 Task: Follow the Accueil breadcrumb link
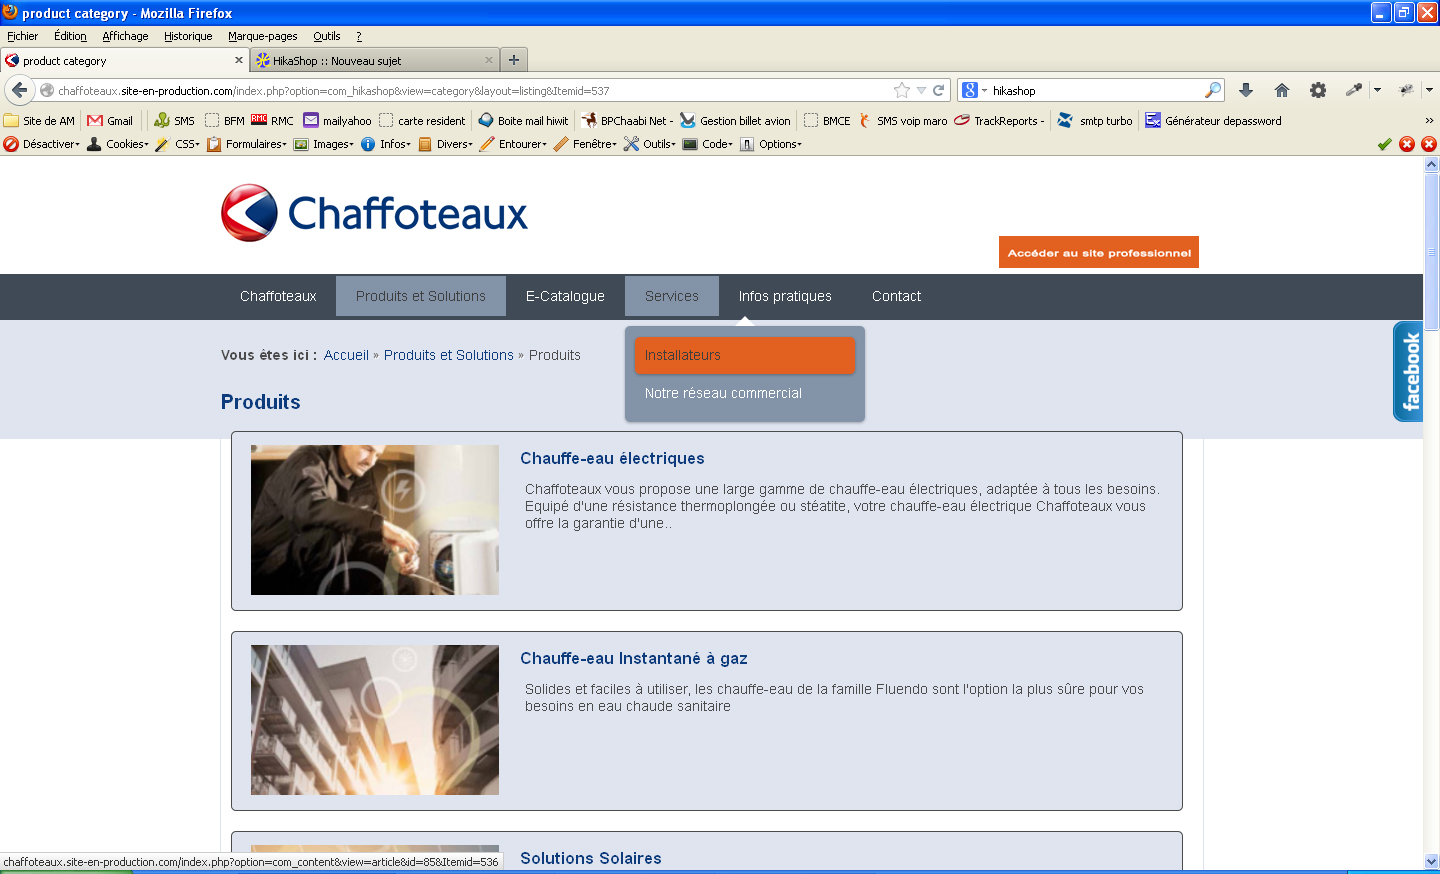(x=346, y=355)
